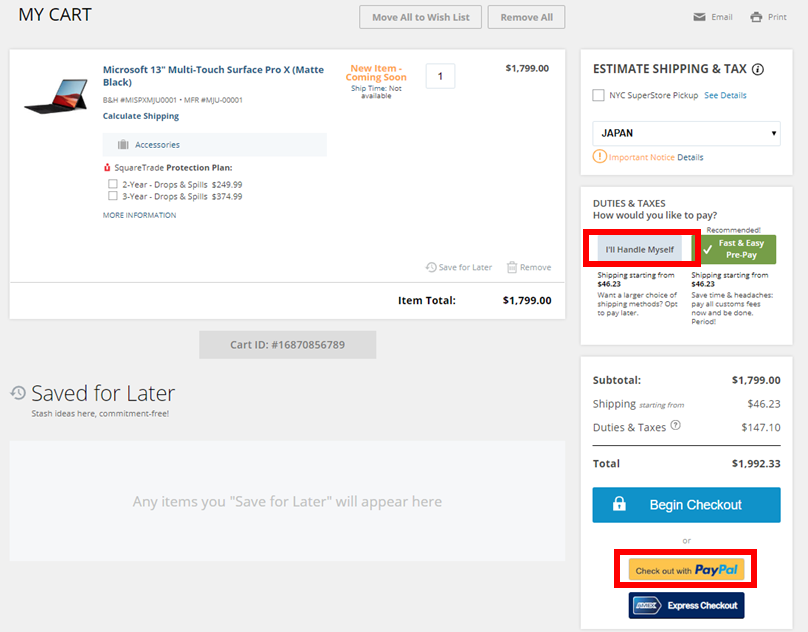Click the Save for Later text link

point(465,267)
